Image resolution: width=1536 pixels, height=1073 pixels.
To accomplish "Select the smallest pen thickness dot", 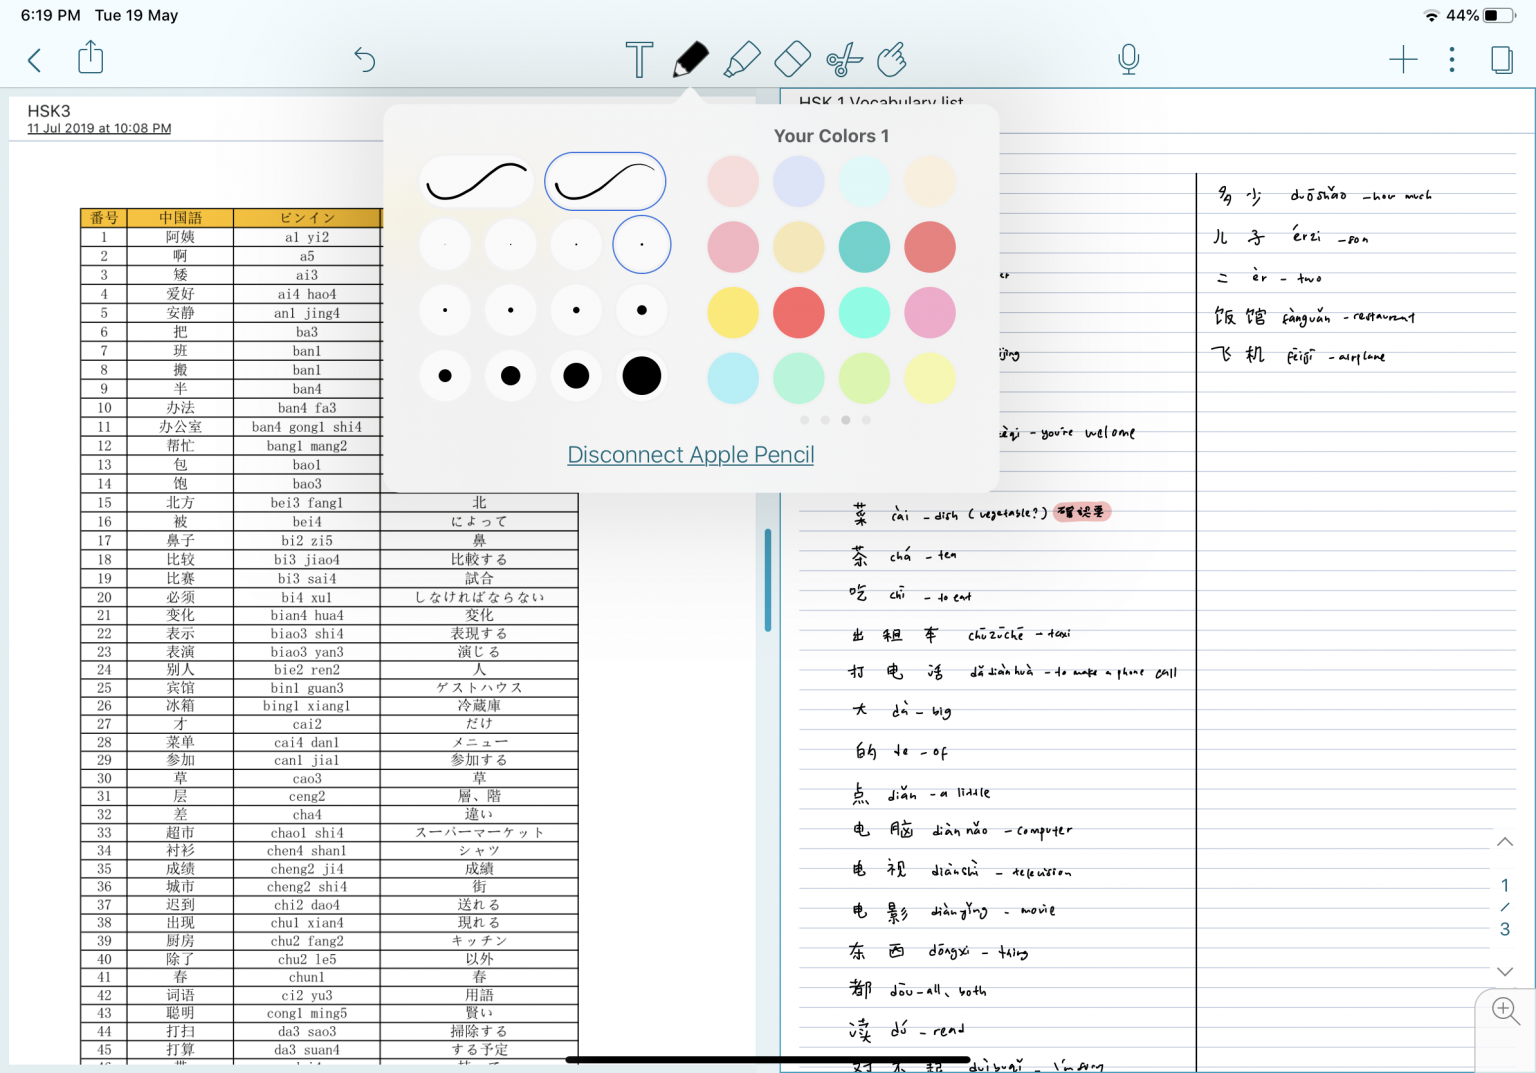I will (445, 244).
